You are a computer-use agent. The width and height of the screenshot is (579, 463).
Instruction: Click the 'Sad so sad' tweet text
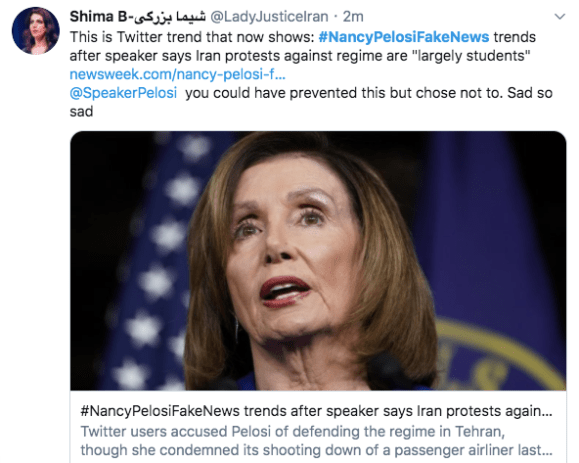311,102
